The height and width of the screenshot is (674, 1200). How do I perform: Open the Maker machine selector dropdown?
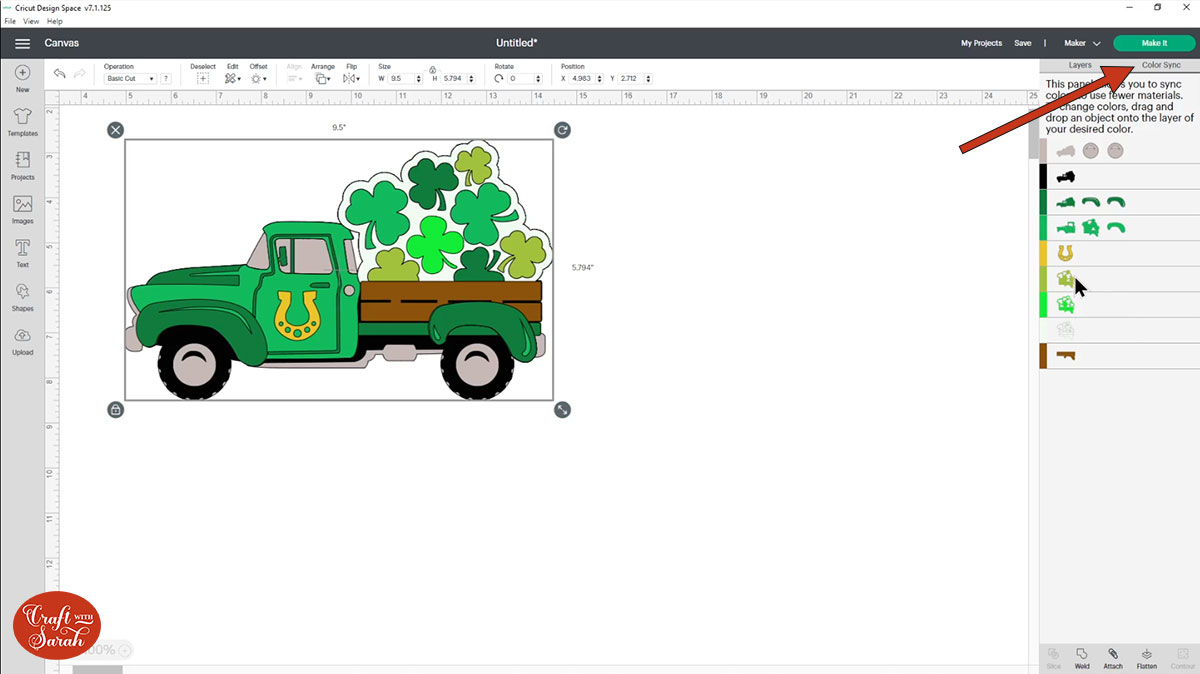point(1080,43)
